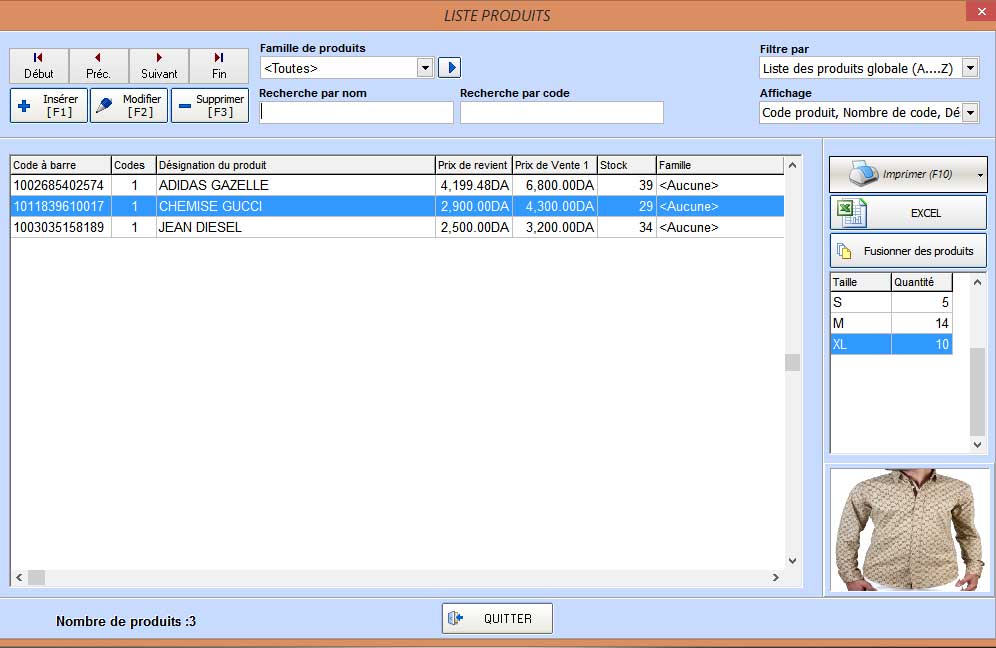Click price 6,800.00DA cell
996x648 pixels.
tap(555, 186)
